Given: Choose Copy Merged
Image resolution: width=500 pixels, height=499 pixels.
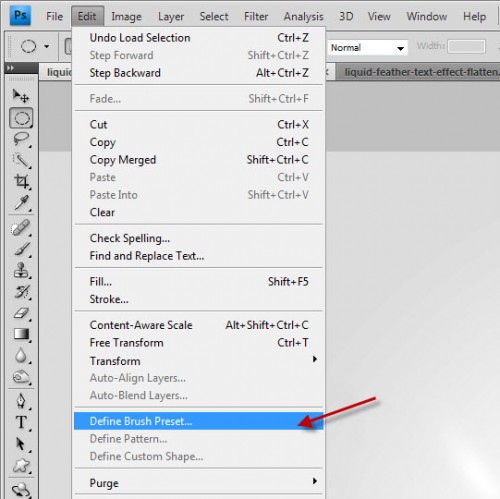Looking at the screenshot, I should (198, 160).
